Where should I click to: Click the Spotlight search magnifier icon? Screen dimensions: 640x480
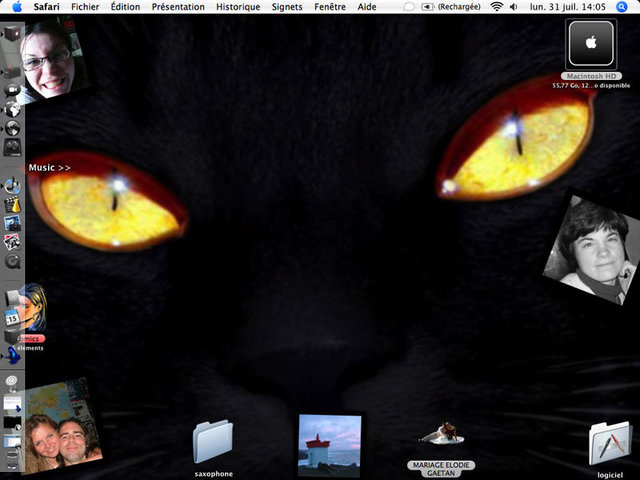pyautogui.click(x=623, y=6)
